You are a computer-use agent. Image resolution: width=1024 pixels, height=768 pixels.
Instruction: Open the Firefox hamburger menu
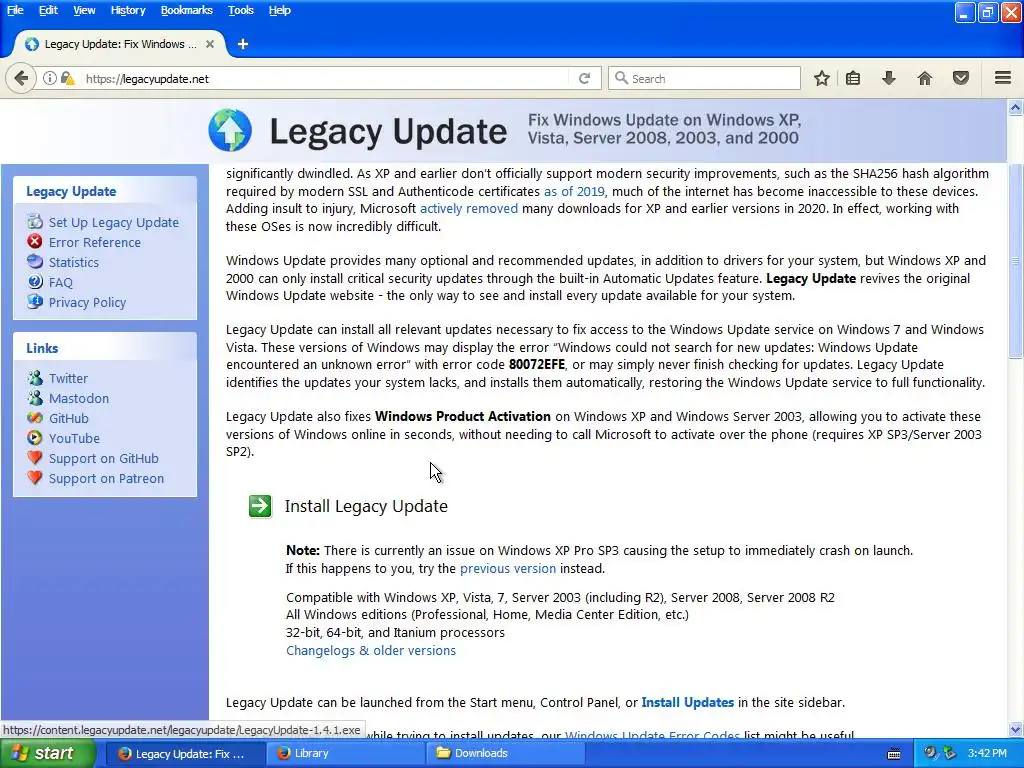pos(1003,78)
